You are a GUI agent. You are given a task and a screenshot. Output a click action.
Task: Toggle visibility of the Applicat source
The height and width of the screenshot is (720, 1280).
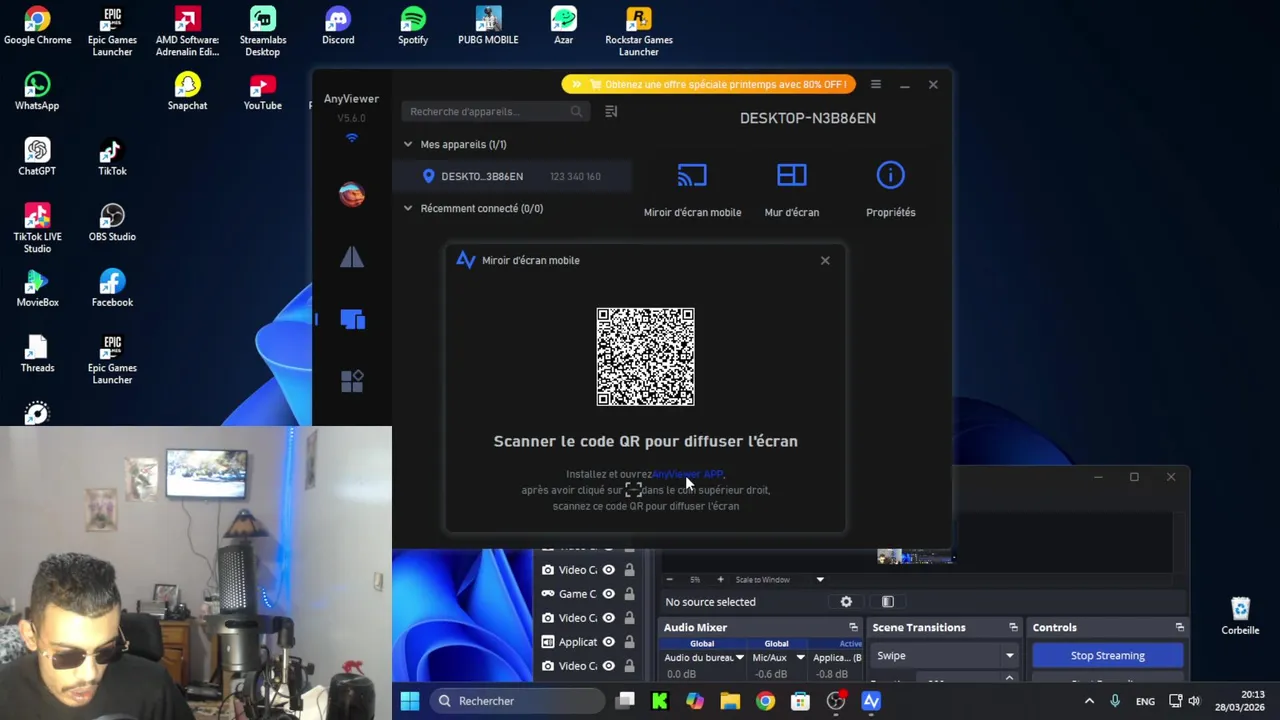pos(608,642)
